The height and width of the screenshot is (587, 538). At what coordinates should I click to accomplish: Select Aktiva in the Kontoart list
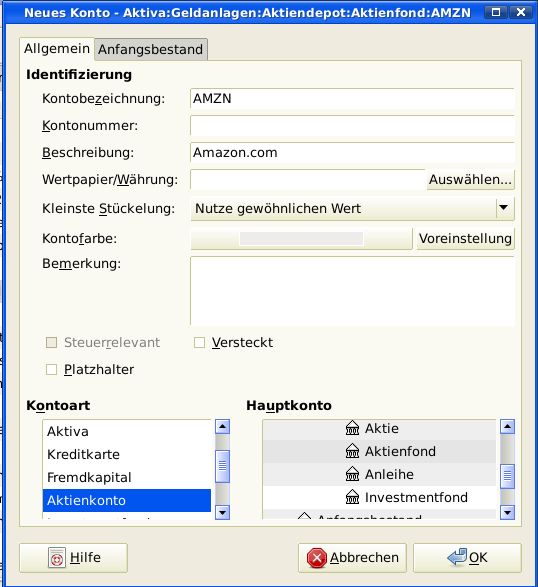pos(127,432)
